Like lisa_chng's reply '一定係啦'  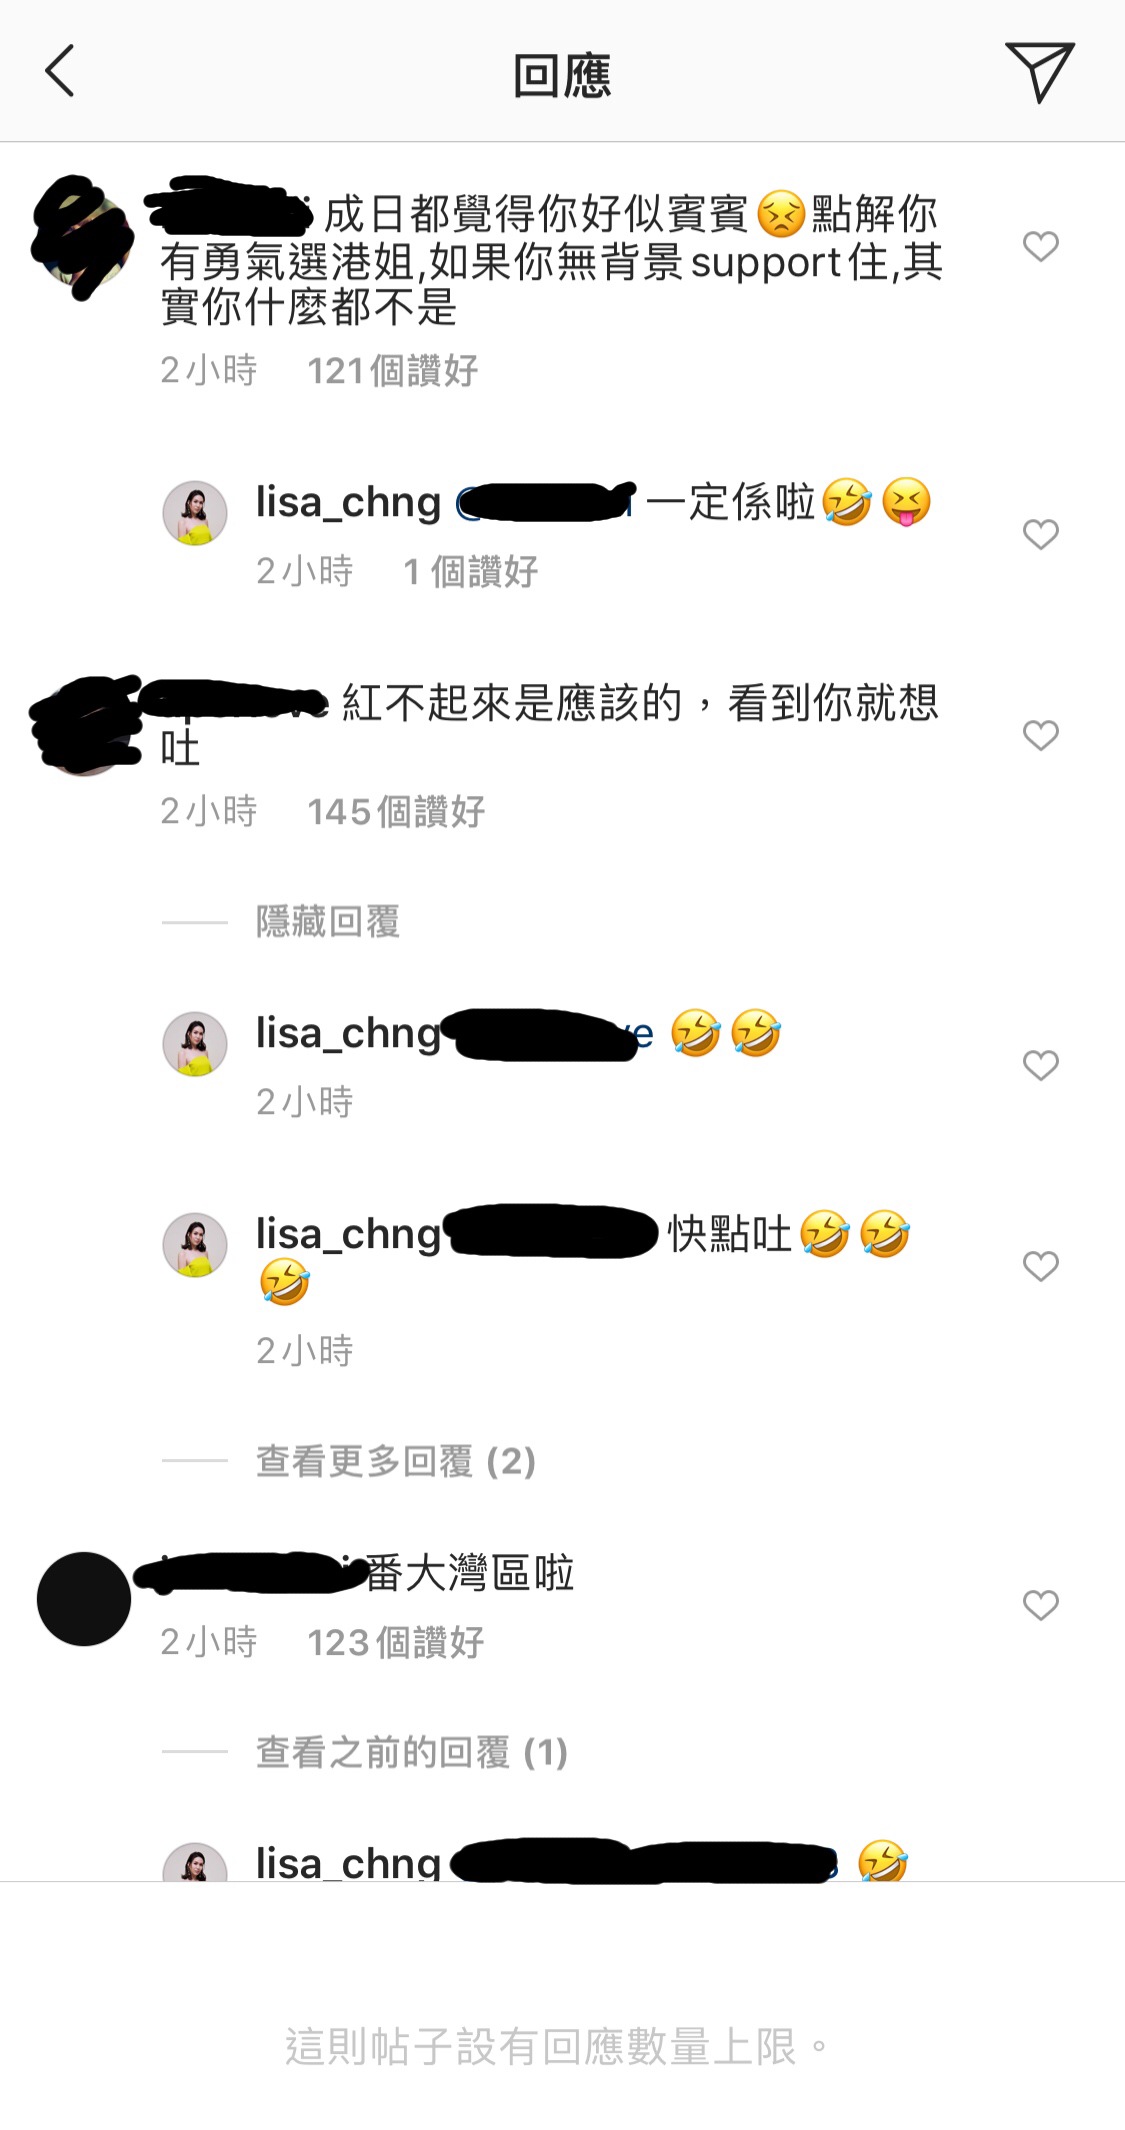click(1040, 534)
